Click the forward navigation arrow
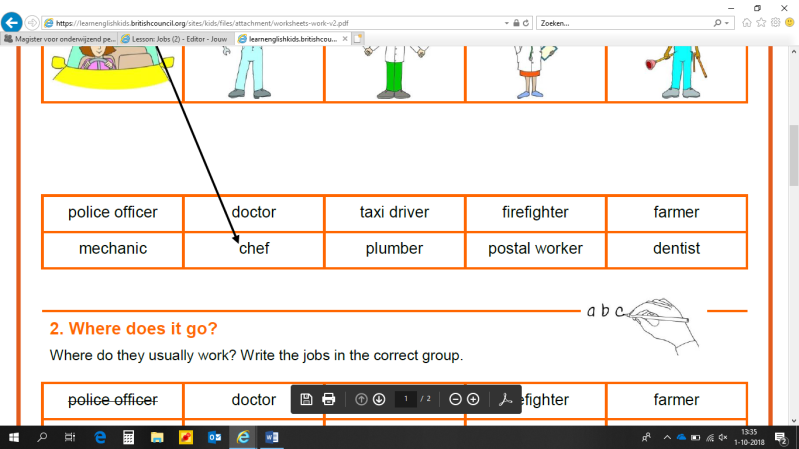Screen dimensions: 799x449 32,23
